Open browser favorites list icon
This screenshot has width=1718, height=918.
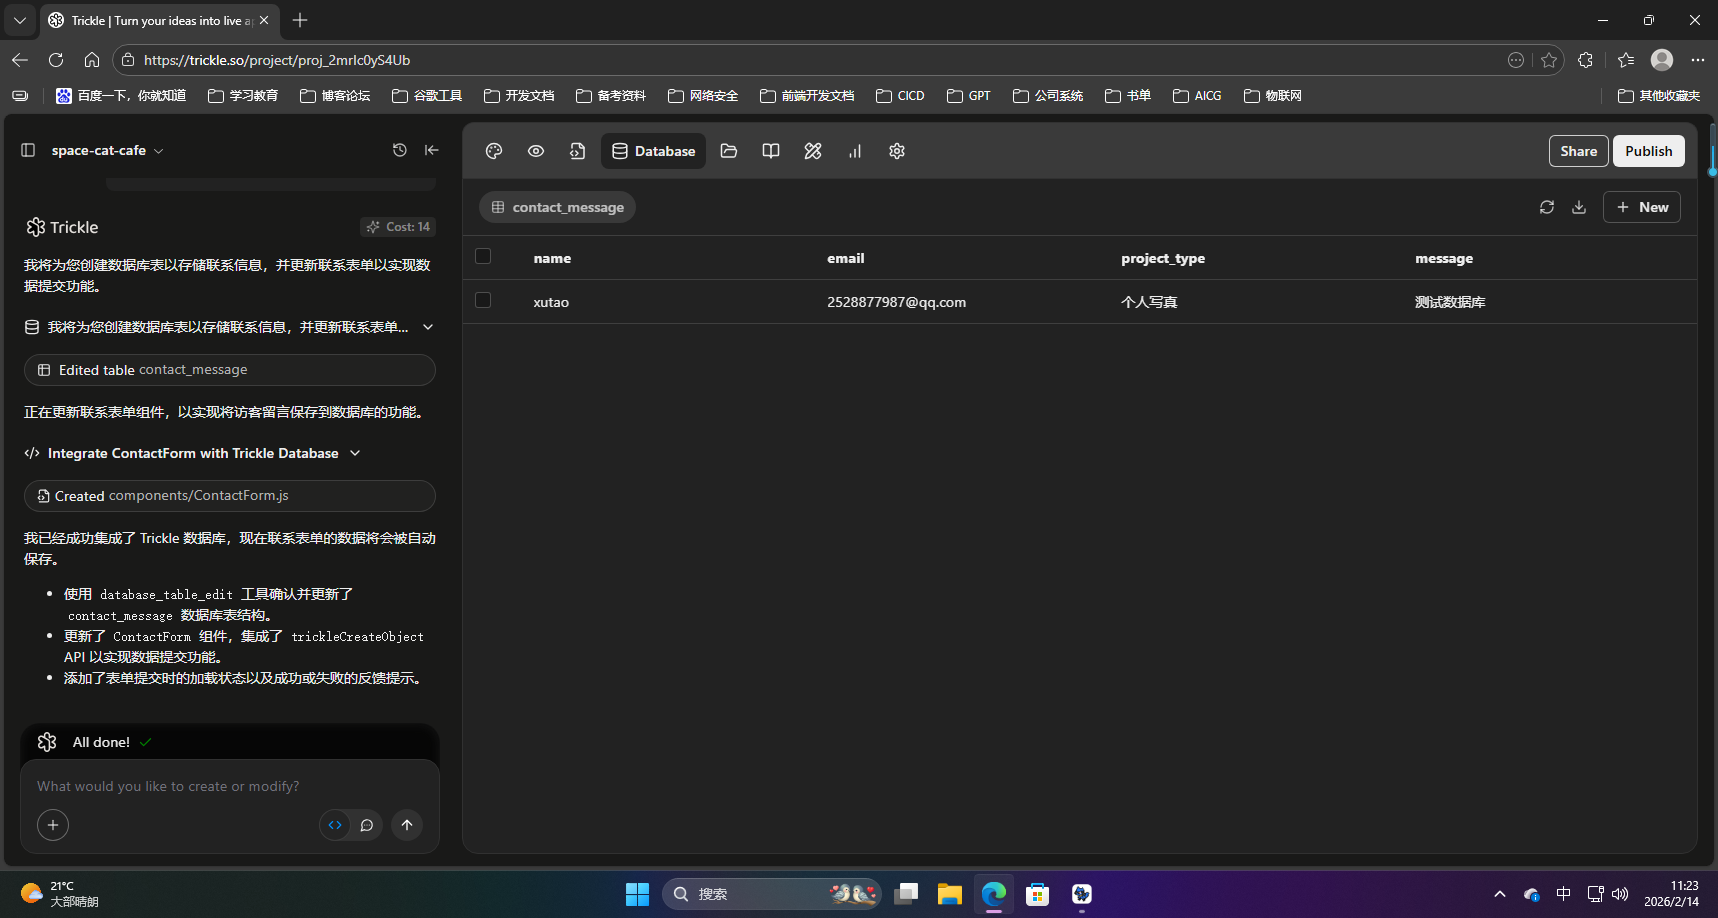click(1626, 60)
